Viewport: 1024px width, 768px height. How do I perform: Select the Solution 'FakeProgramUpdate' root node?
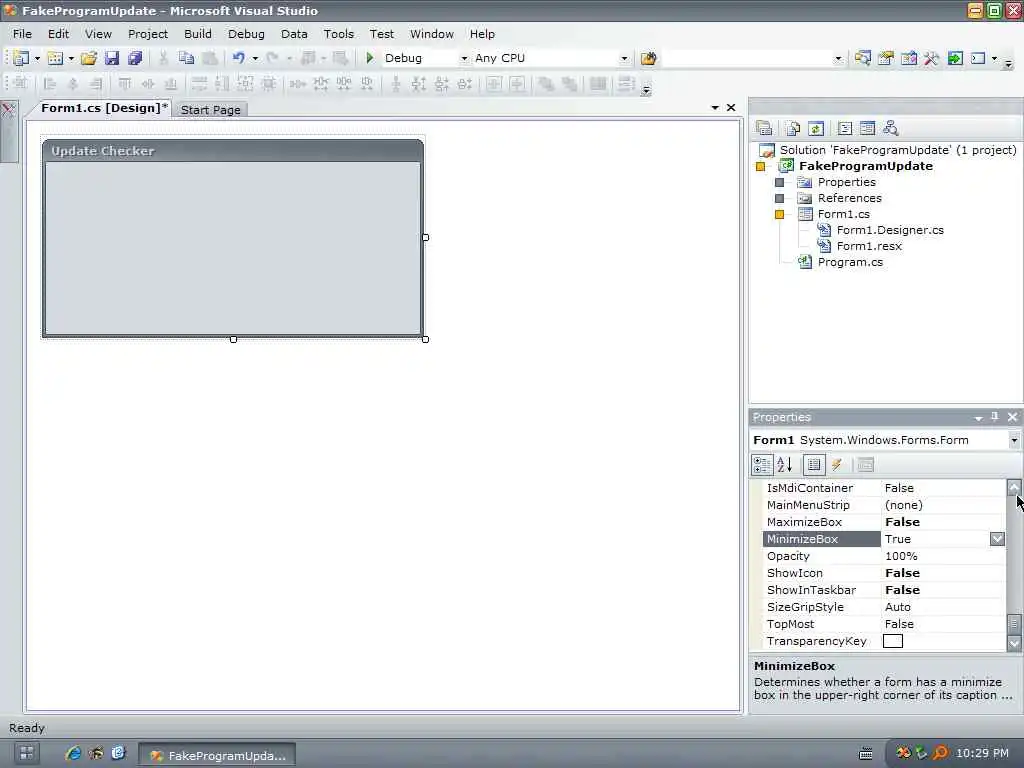[897, 150]
